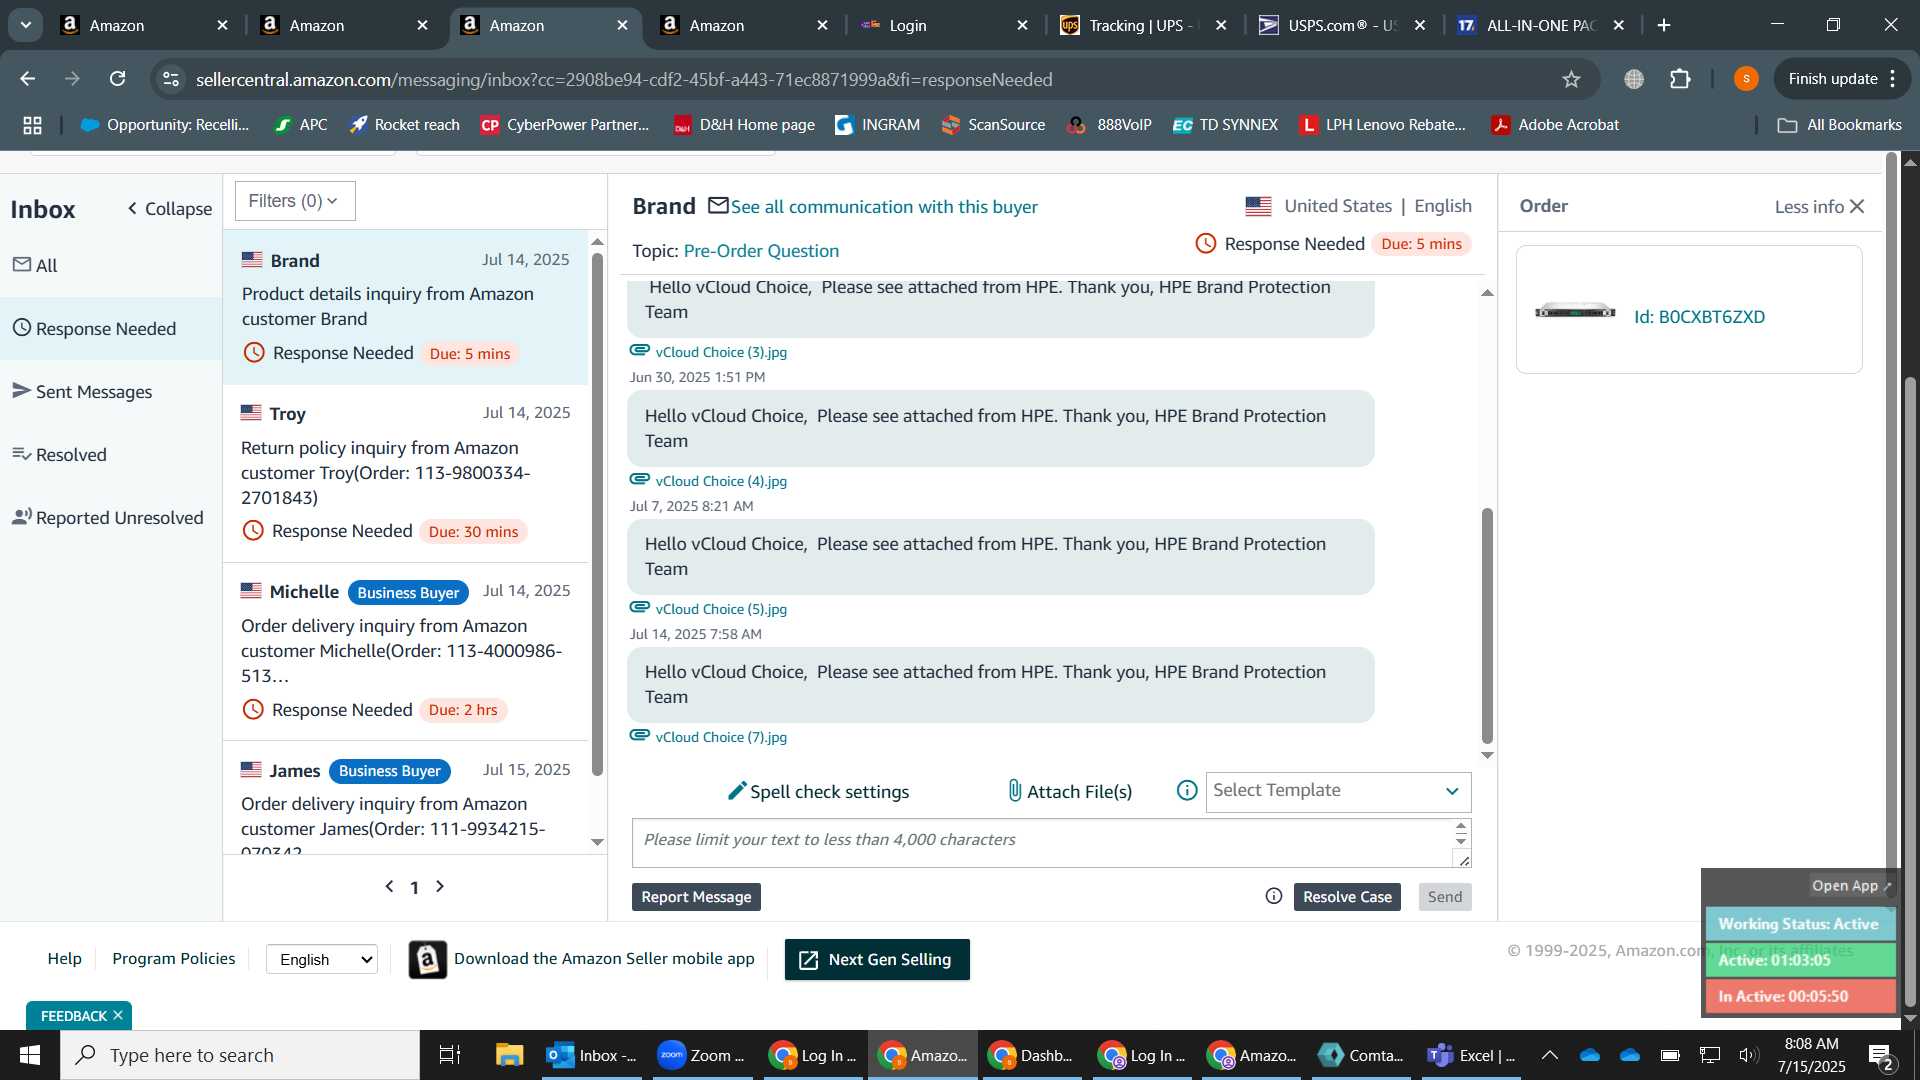
Task: Open the browser extensions puzzle icon
Action: (x=1680, y=79)
